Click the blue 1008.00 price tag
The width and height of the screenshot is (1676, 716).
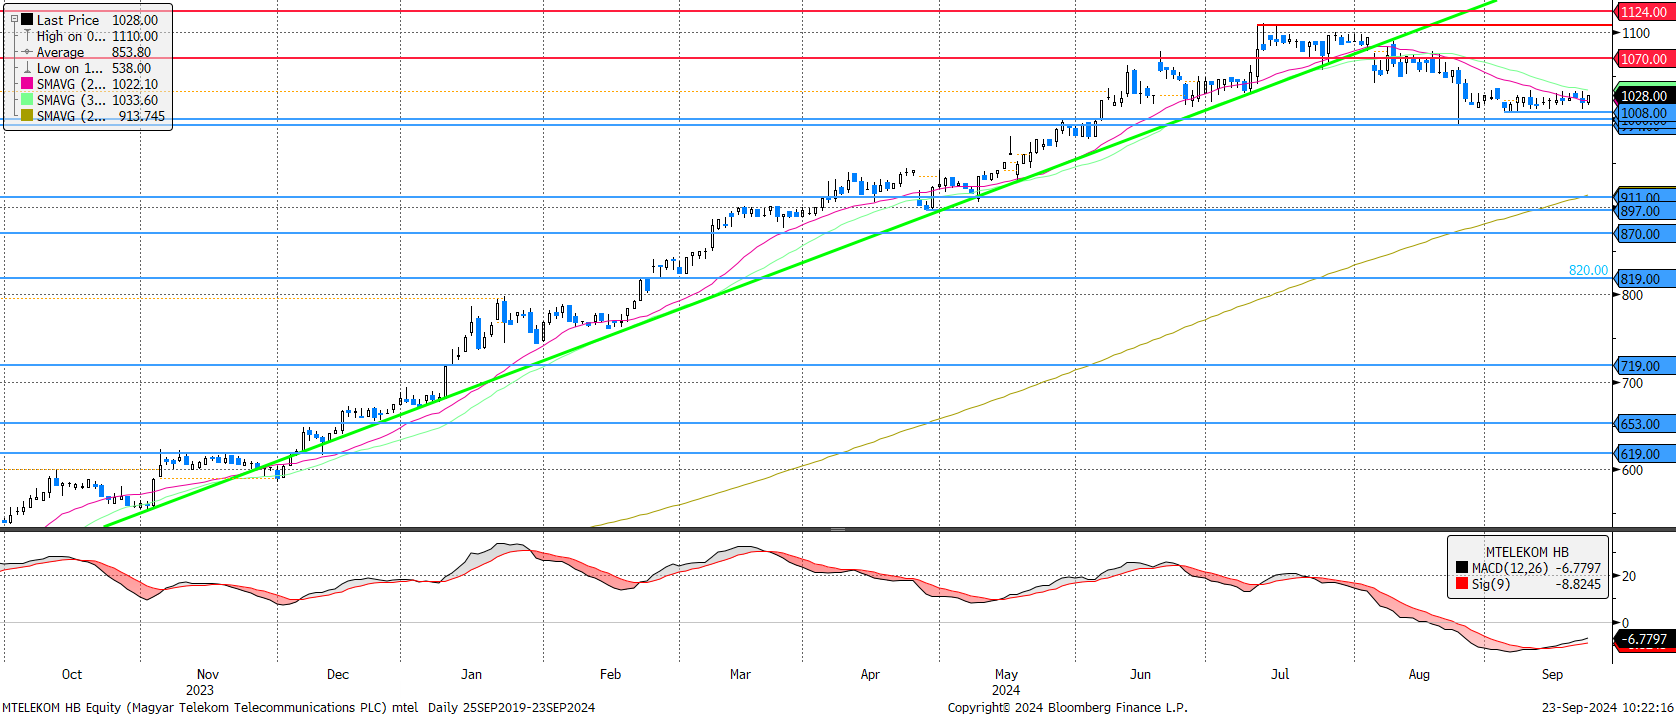[x=1645, y=113]
